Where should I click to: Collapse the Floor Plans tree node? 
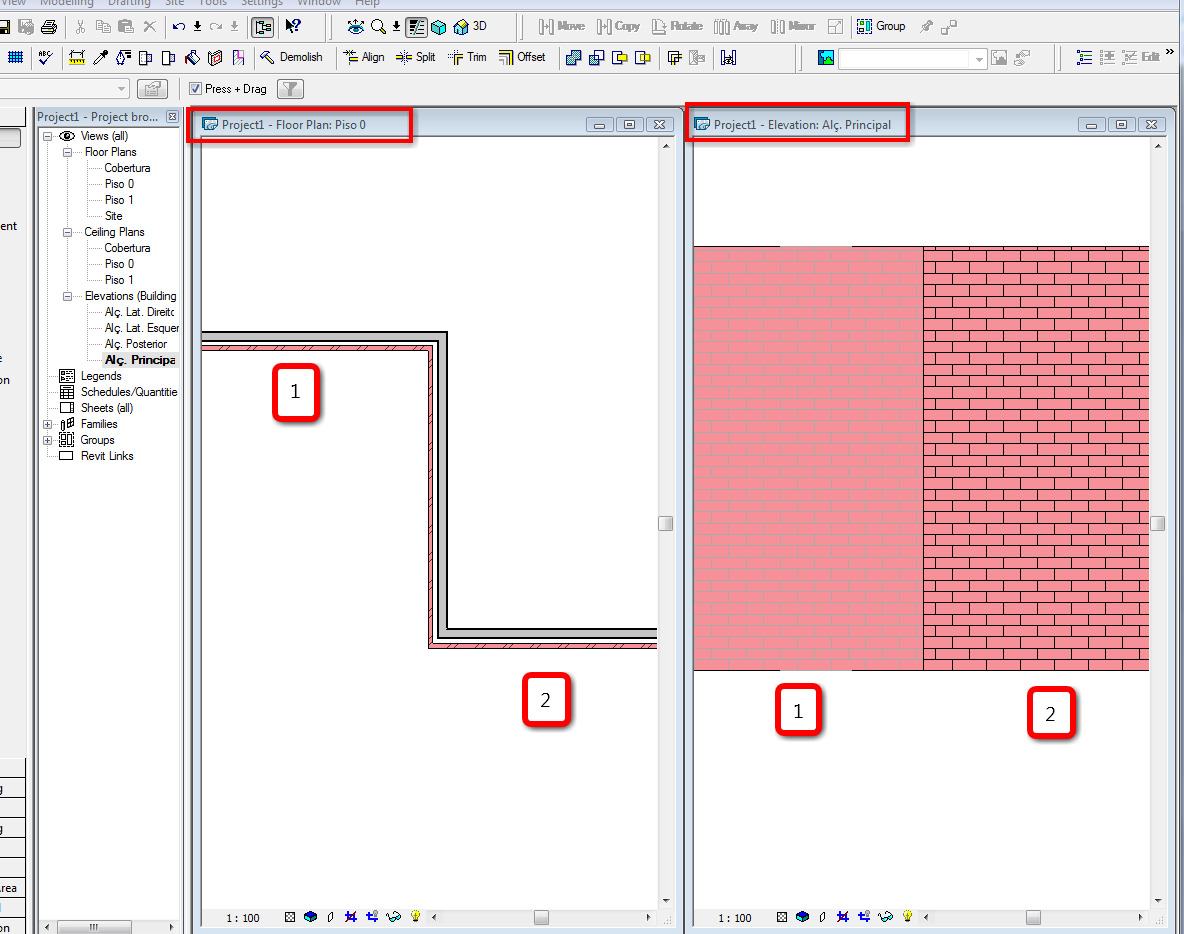pyautogui.click(x=67, y=152)
